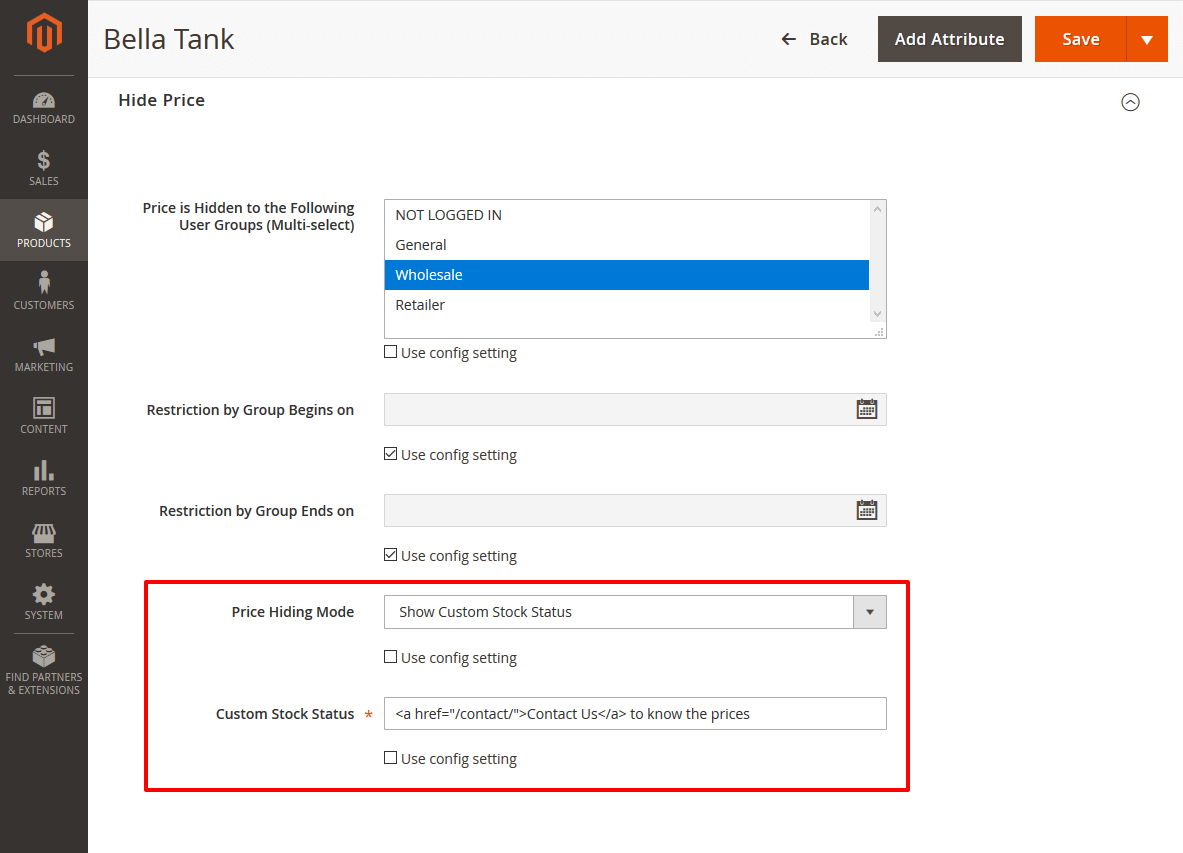
Task: Uncheck Use config setting for Begins on
Action: 391,454
